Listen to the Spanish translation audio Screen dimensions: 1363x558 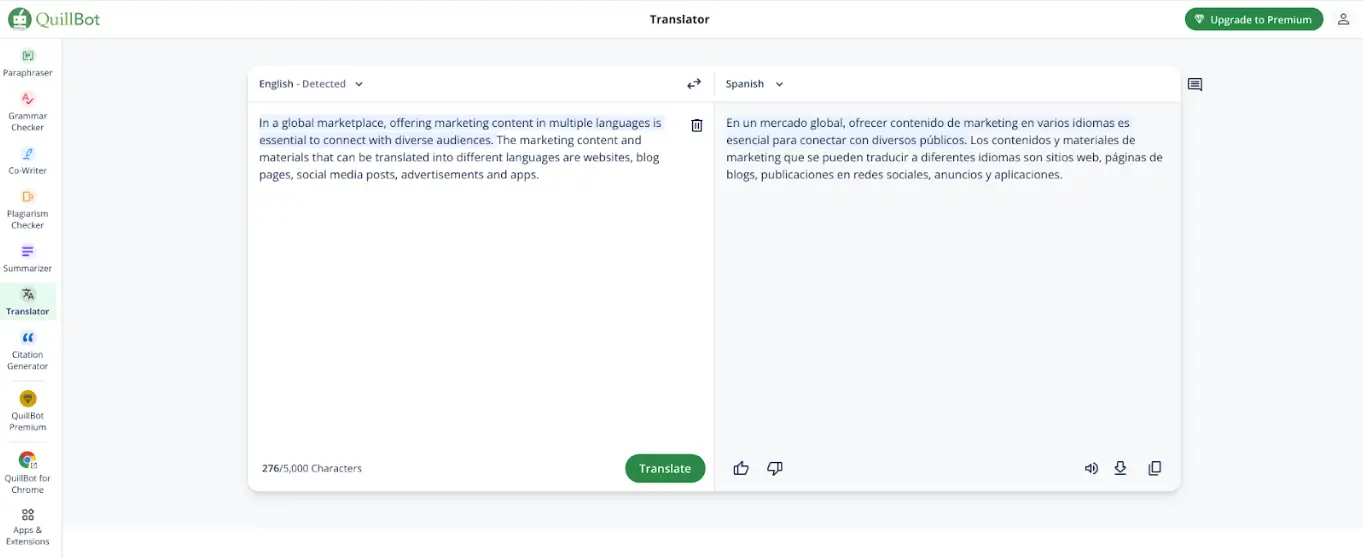[x=1091, y=468]
